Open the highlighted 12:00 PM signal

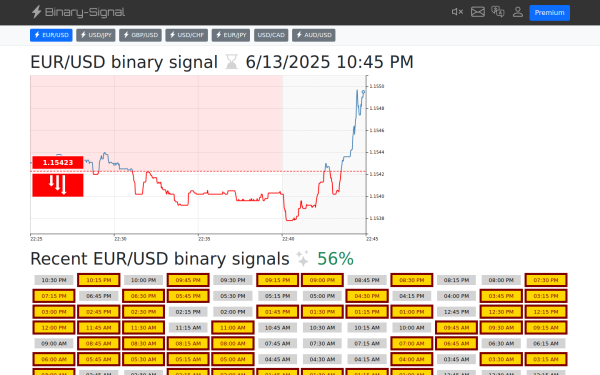tap(54, 328)
